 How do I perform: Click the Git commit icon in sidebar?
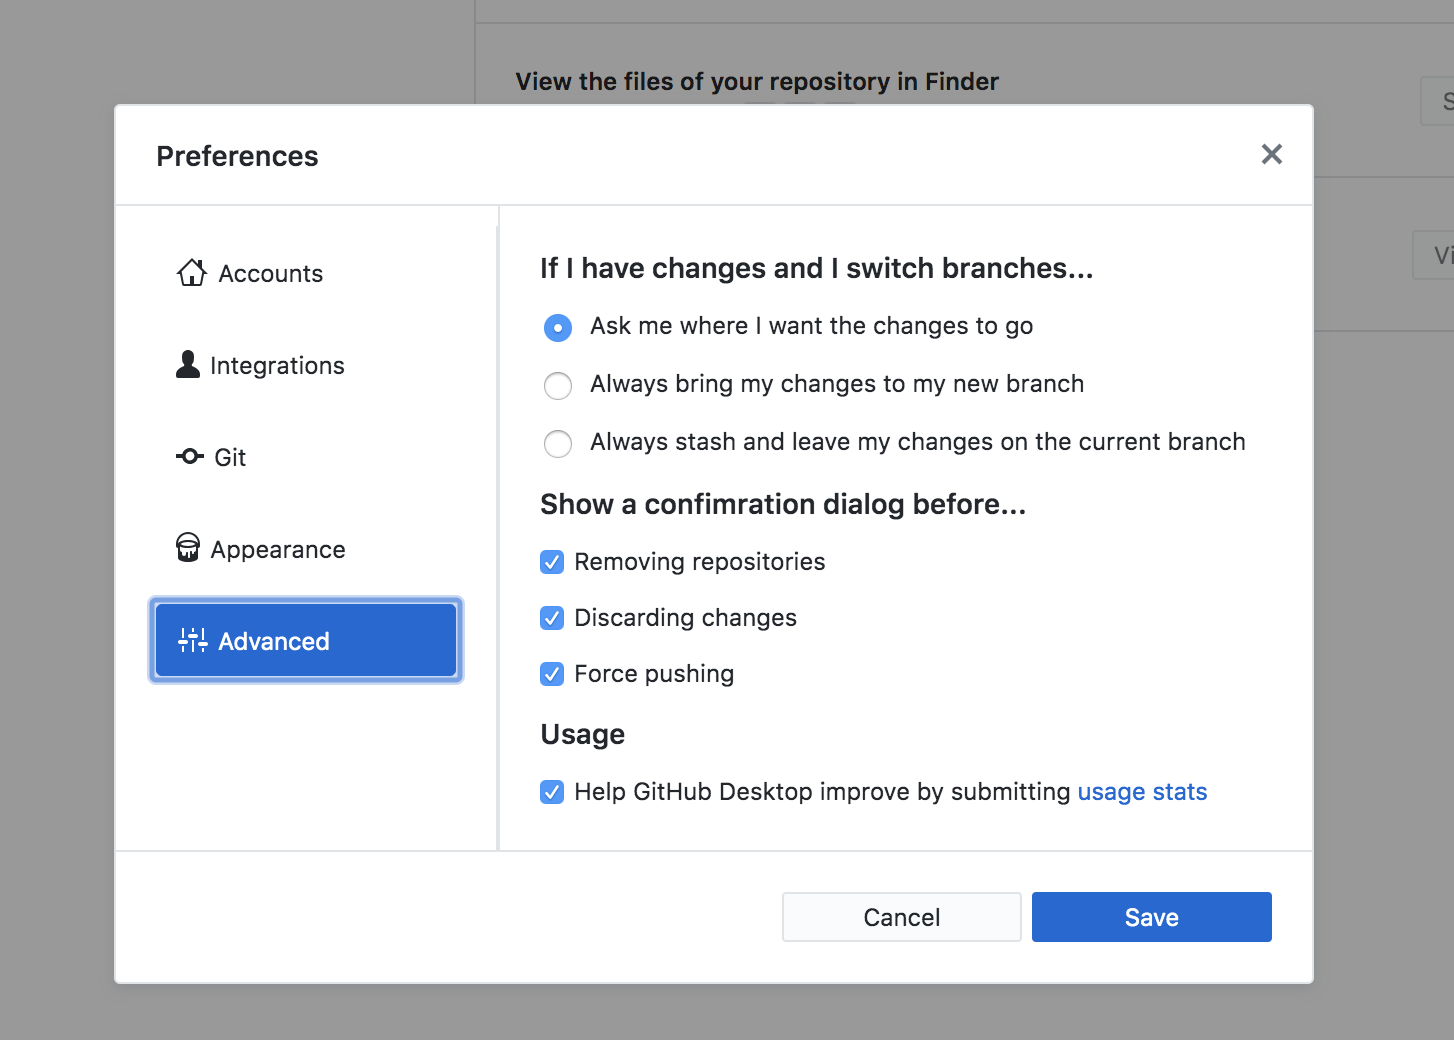click(188, 456)
